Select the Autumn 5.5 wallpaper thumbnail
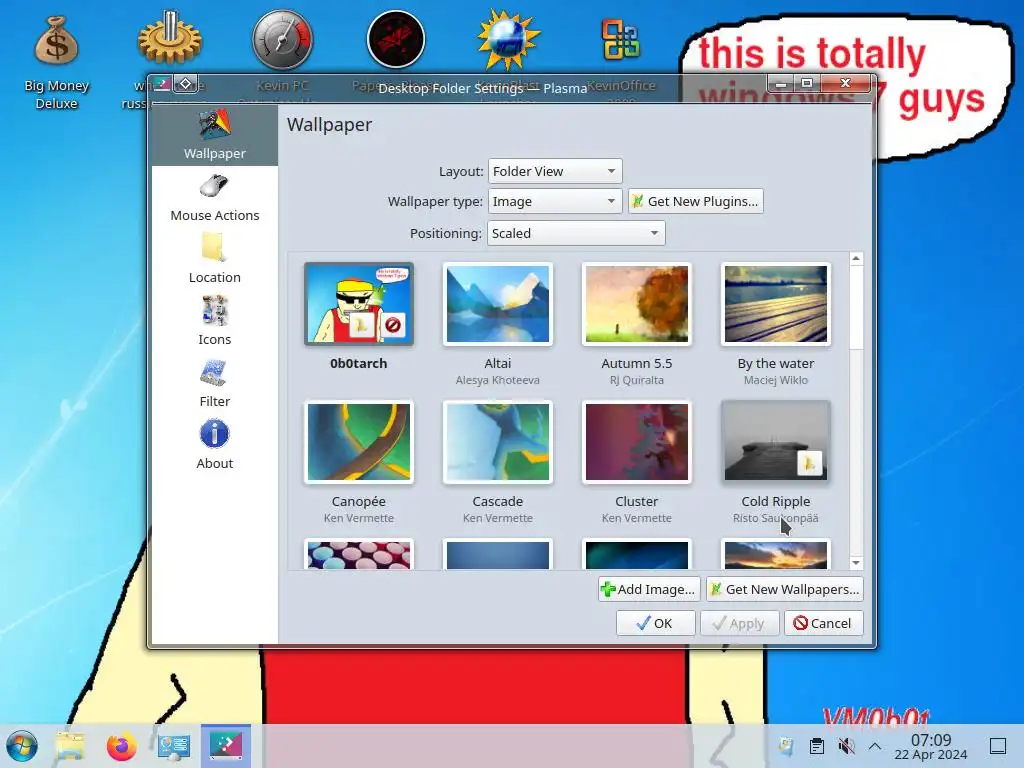1024x768 pixels. pos(637,304)
